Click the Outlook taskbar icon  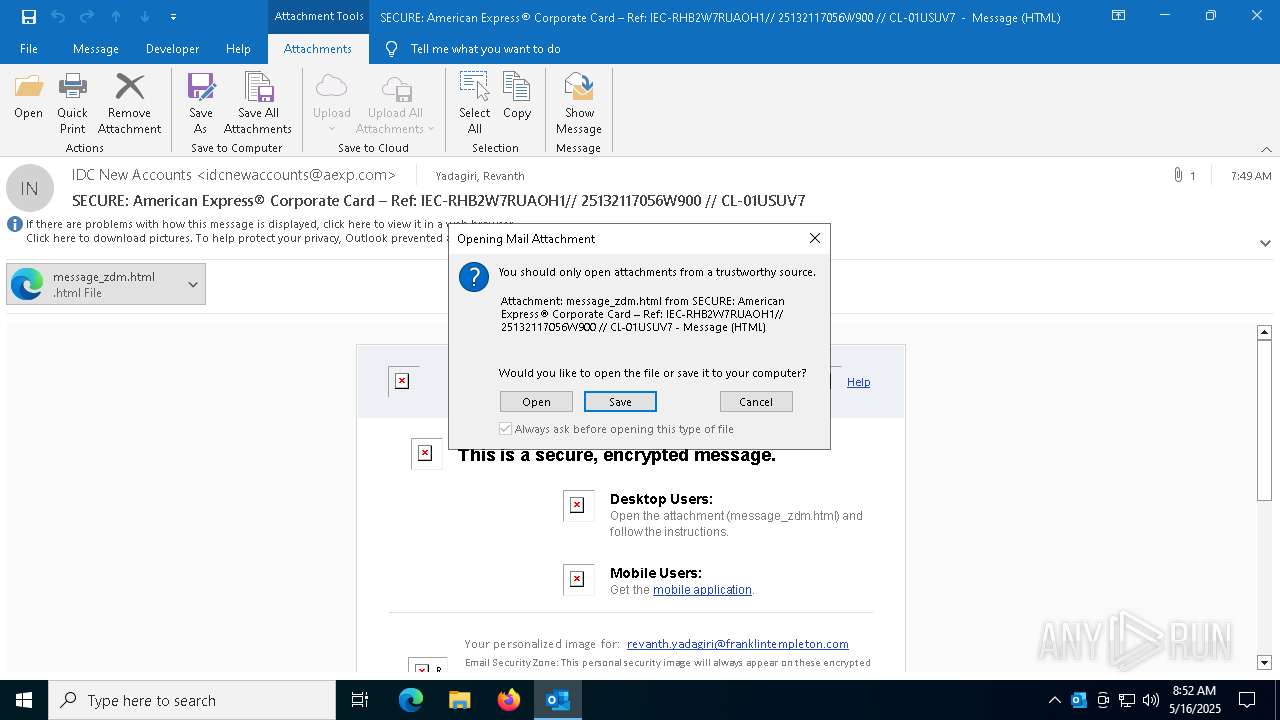(558, 700)
